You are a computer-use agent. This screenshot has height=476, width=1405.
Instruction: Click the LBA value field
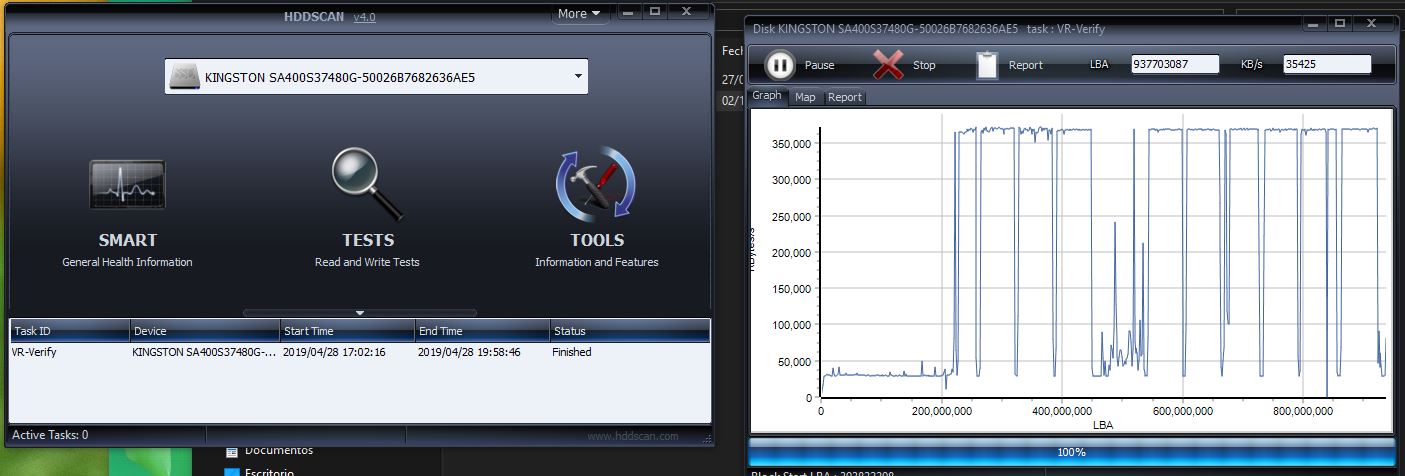pyautogui.click(x=1175, y=64)
